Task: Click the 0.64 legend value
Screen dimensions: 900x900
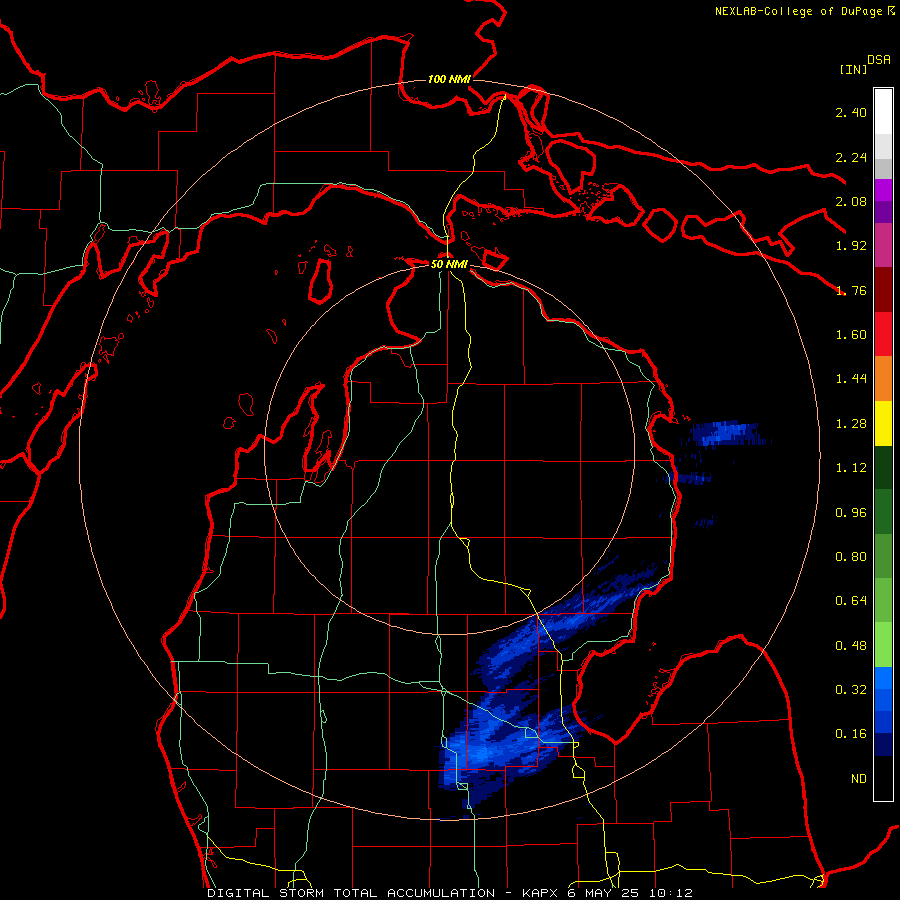Action: (851, 601)
